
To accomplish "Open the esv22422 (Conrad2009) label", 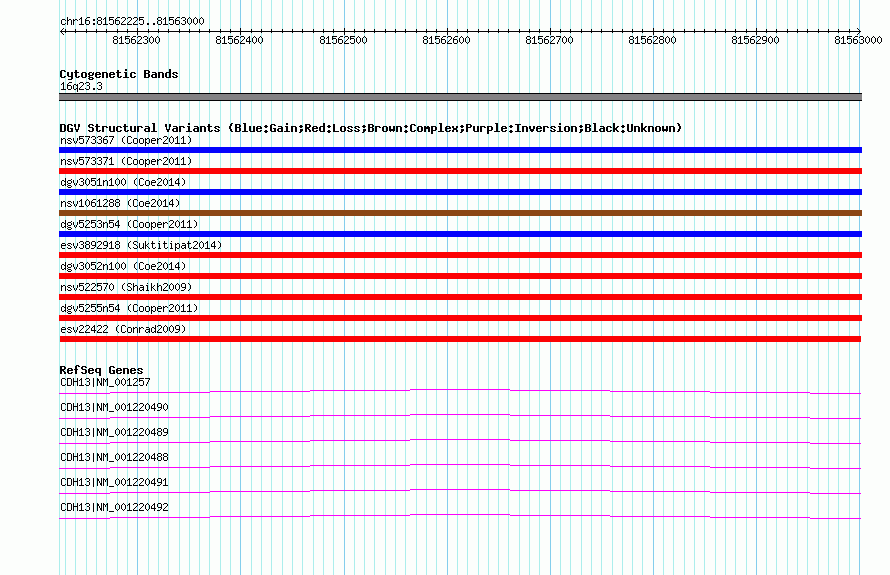I will click(x=123, y=329).
